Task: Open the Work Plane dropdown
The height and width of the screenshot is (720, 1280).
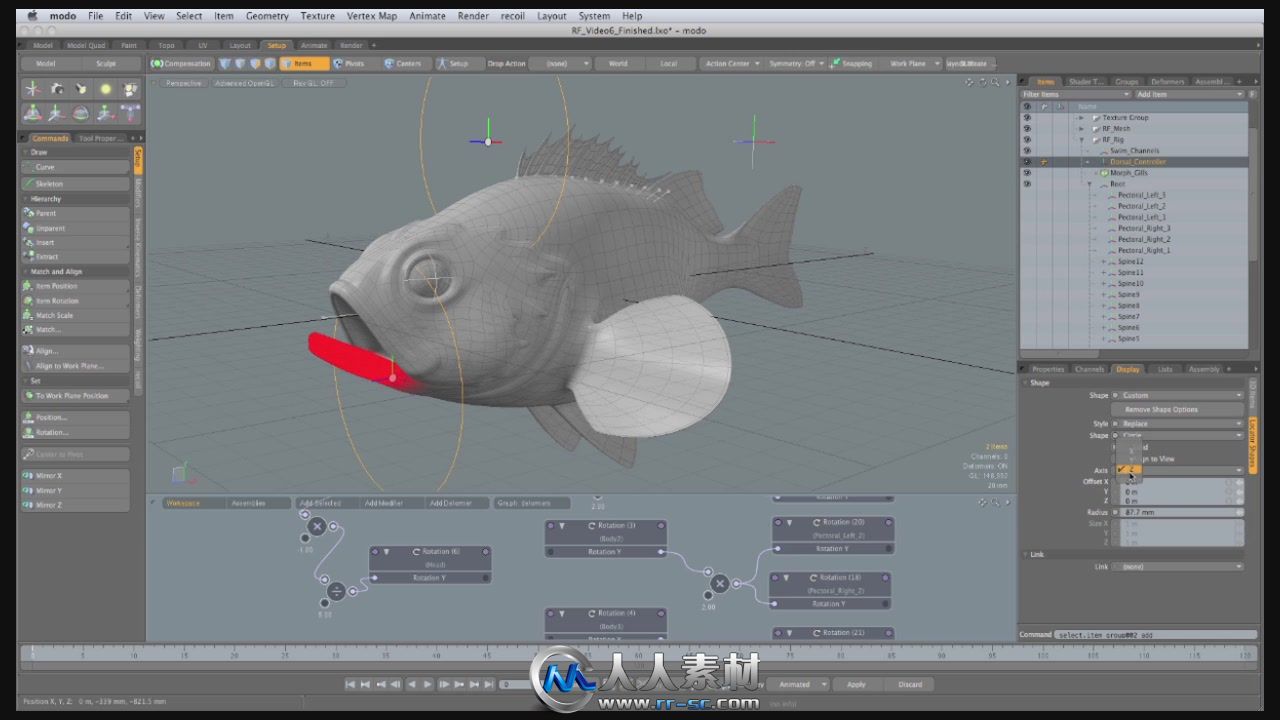Action: tap(911, 63)
